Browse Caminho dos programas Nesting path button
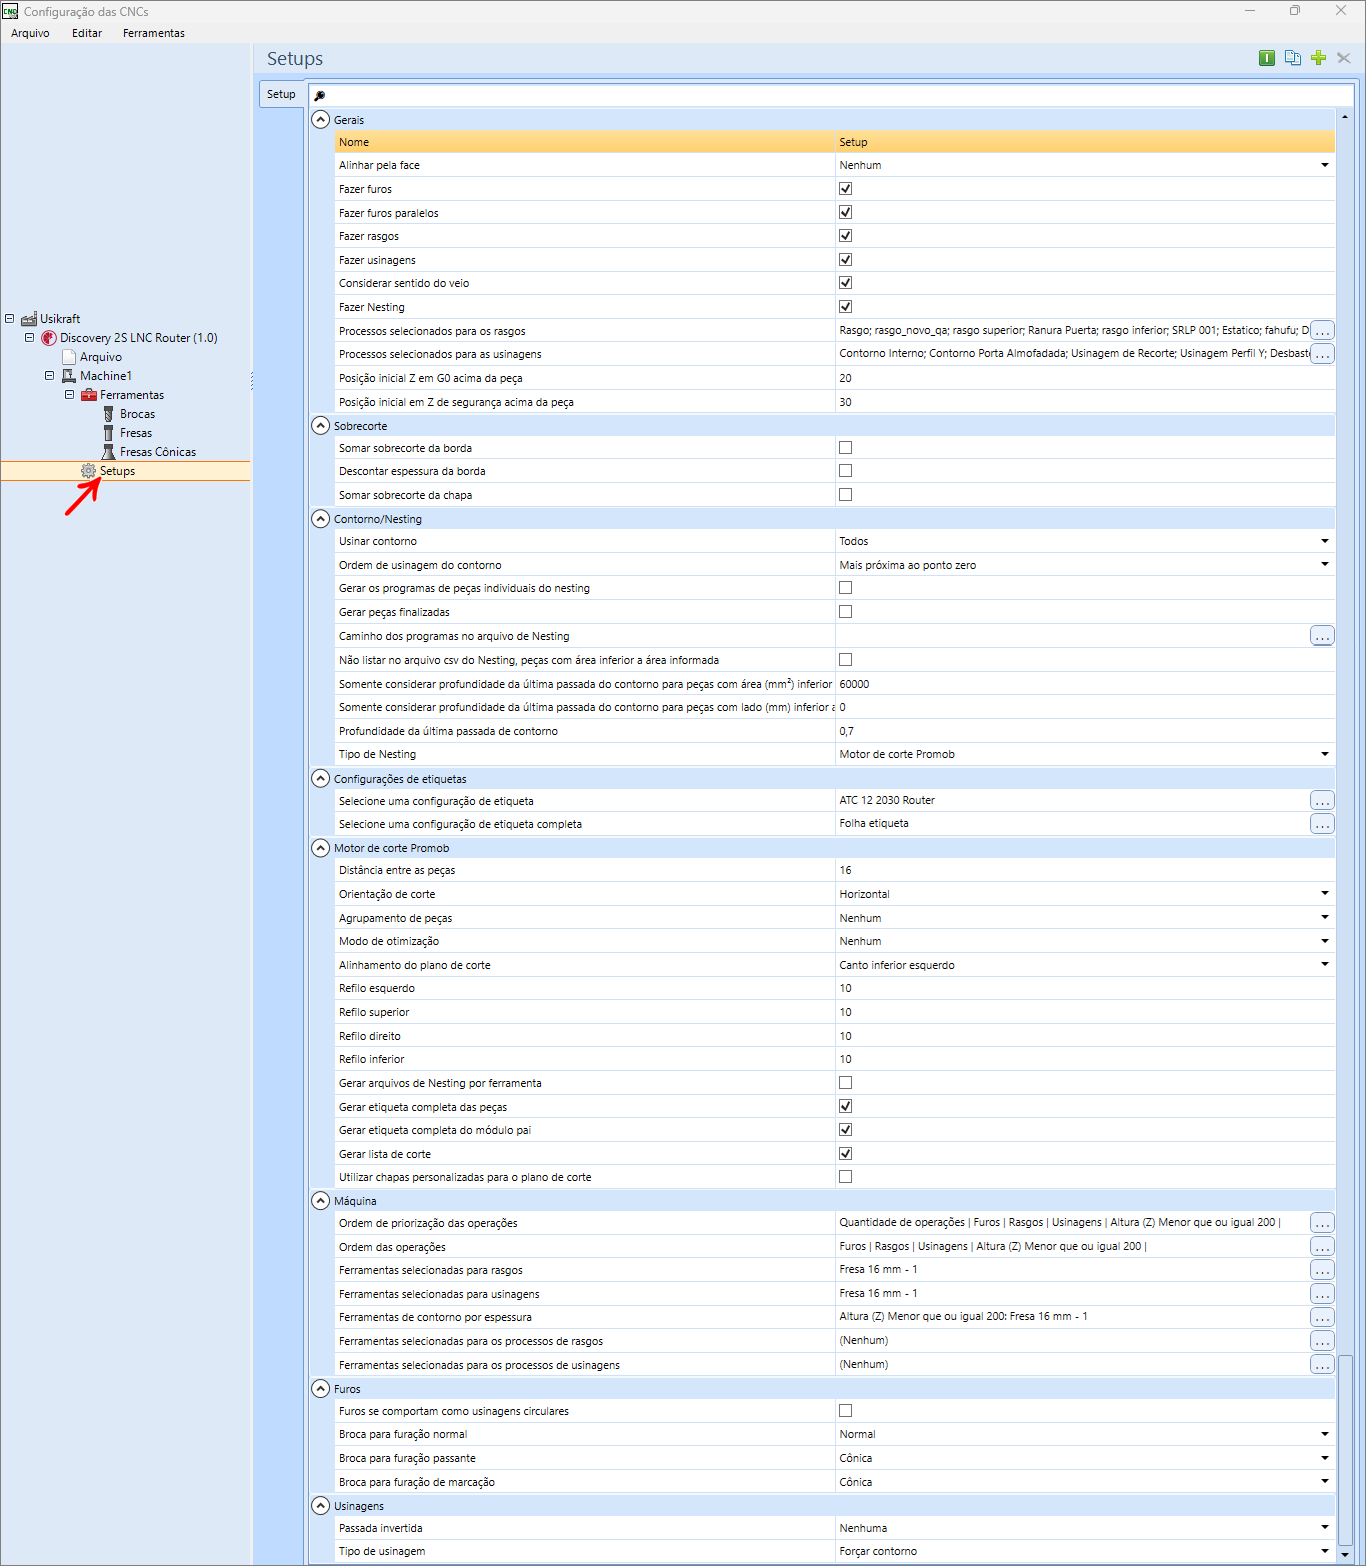 [x=1322, y=636]
